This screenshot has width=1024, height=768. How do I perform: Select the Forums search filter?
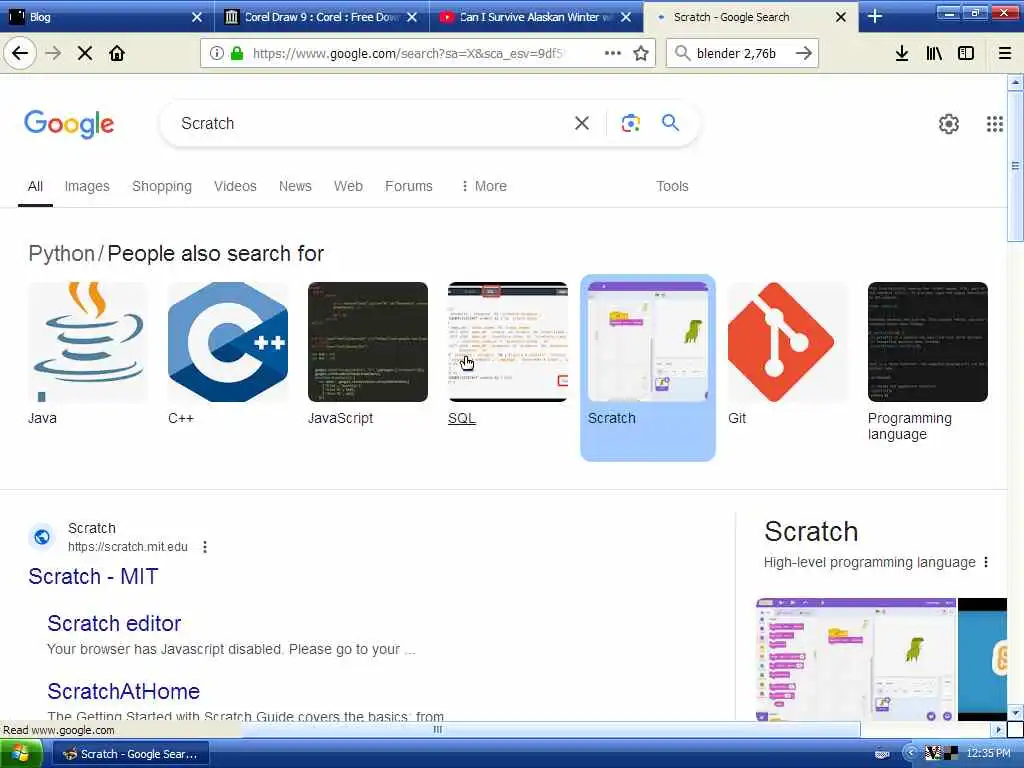click(409, 186)
